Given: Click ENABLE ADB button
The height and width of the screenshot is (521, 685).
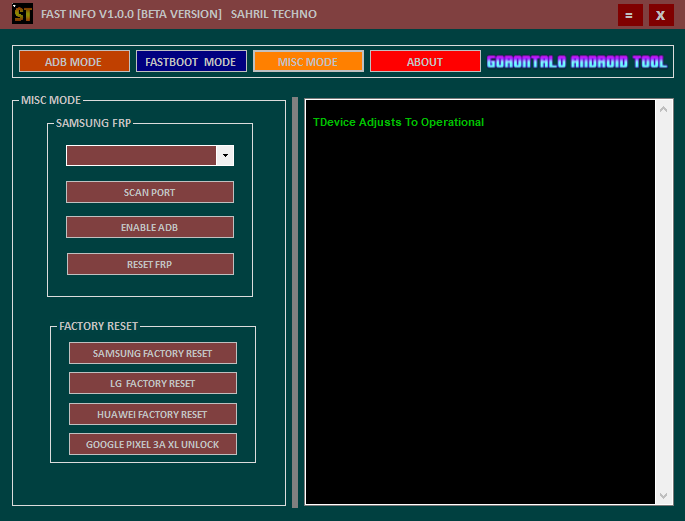Looking at the screenshot, I should 149,227.
